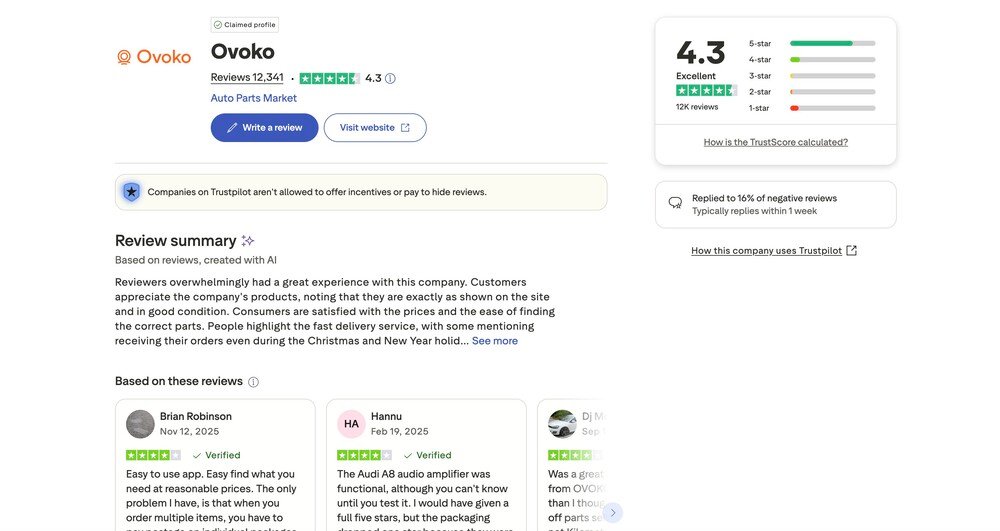Viewport: 1000px width, 531px height.
Task: Click the third reviewer's car avatar
Action: click(x=562, y=424)
